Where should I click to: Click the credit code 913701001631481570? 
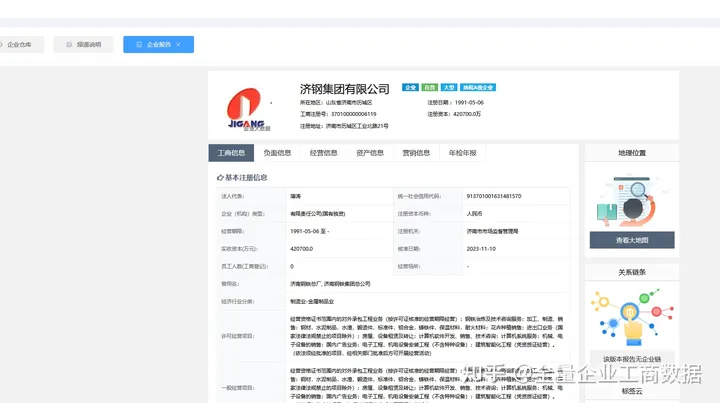tap(494, 196)
